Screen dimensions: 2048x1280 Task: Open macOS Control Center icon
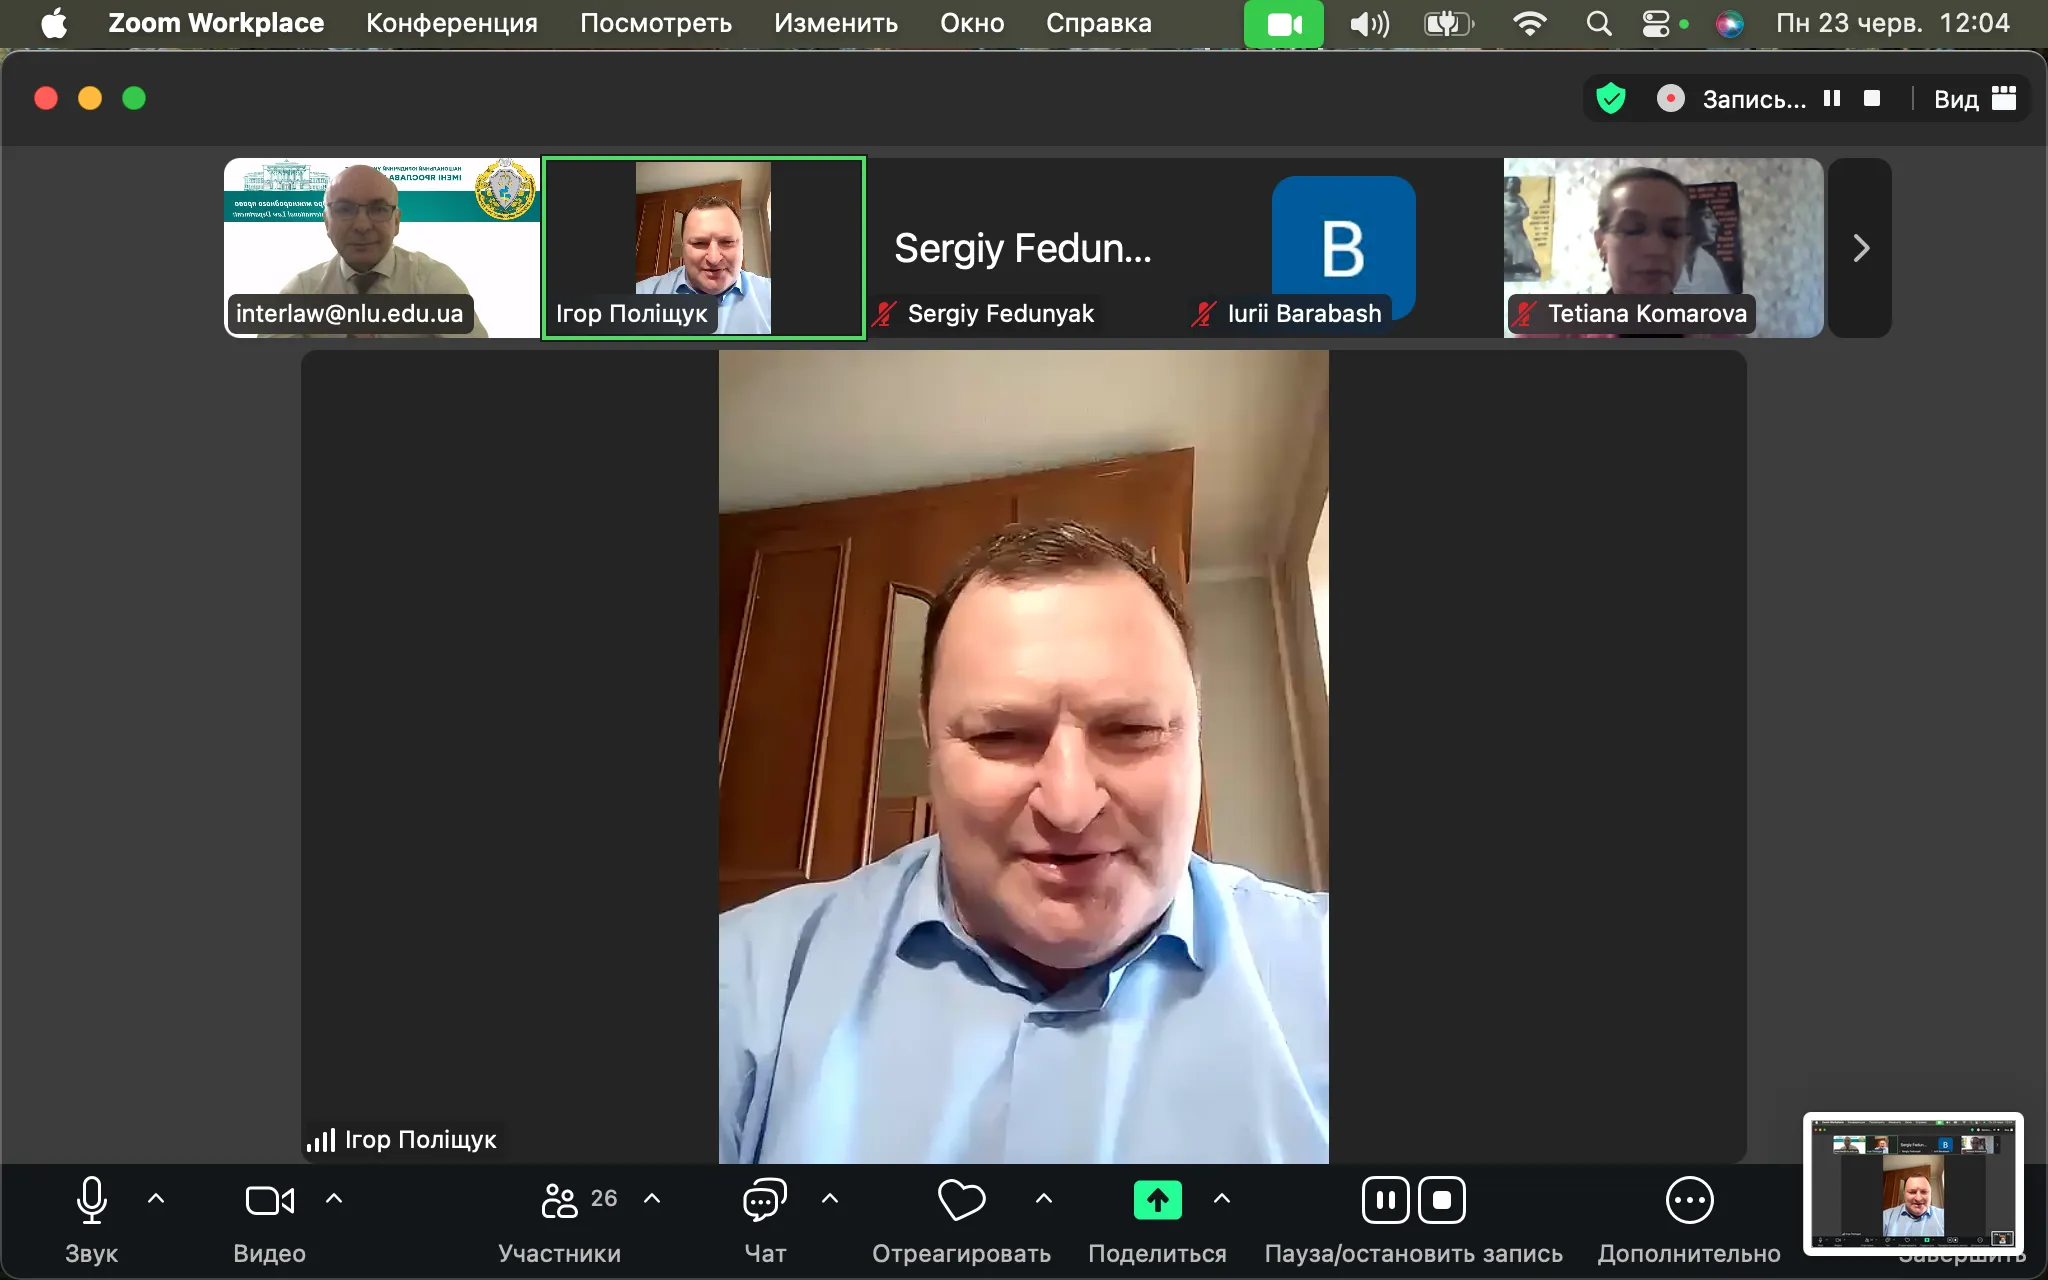pyautogui.click(x=1656, y=23)
